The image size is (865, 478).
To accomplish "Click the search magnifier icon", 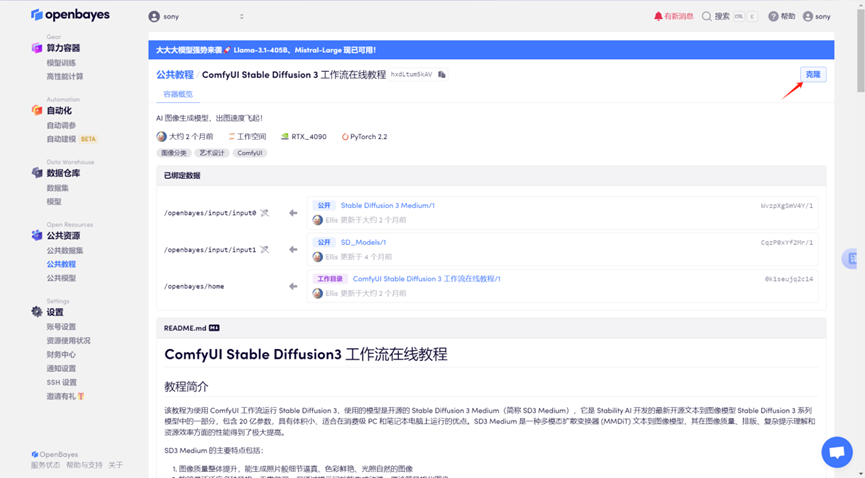I will [706, 17].
